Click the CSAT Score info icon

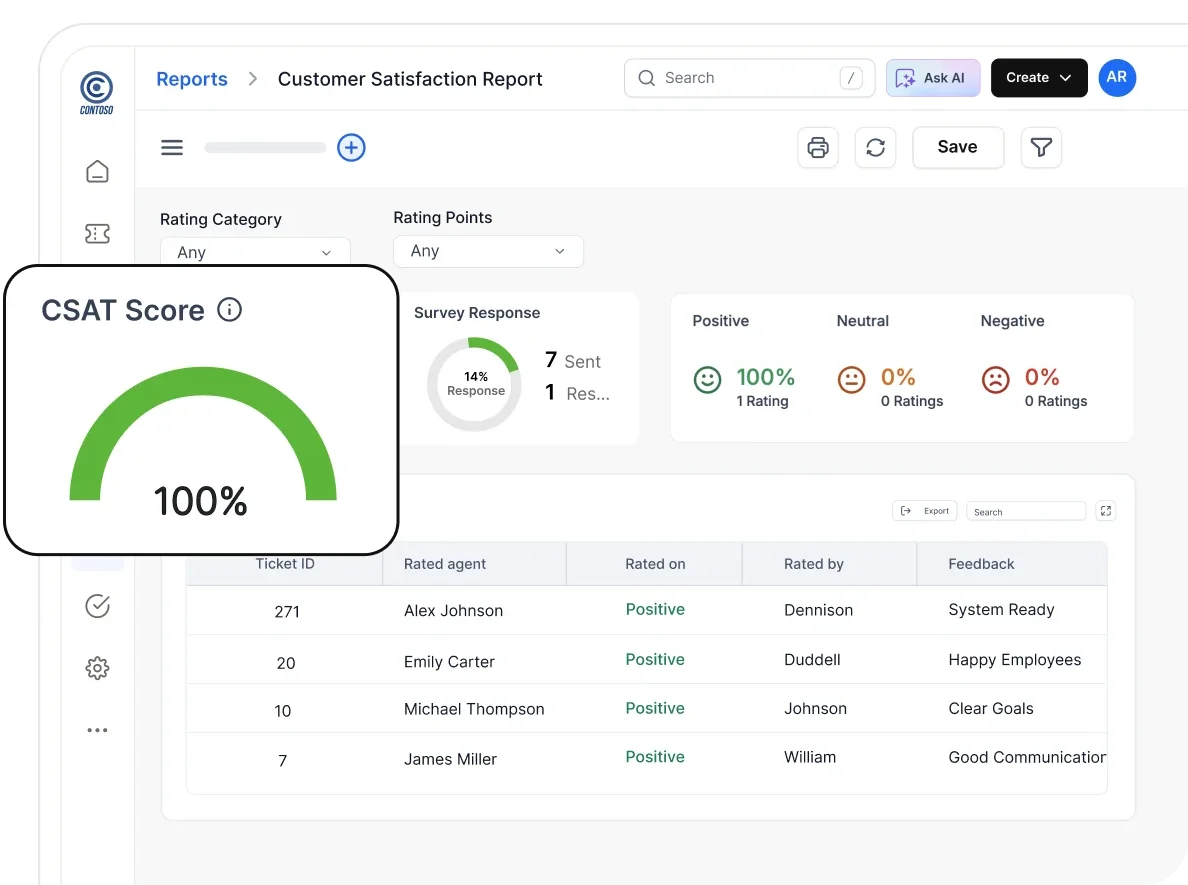point(229,309)
